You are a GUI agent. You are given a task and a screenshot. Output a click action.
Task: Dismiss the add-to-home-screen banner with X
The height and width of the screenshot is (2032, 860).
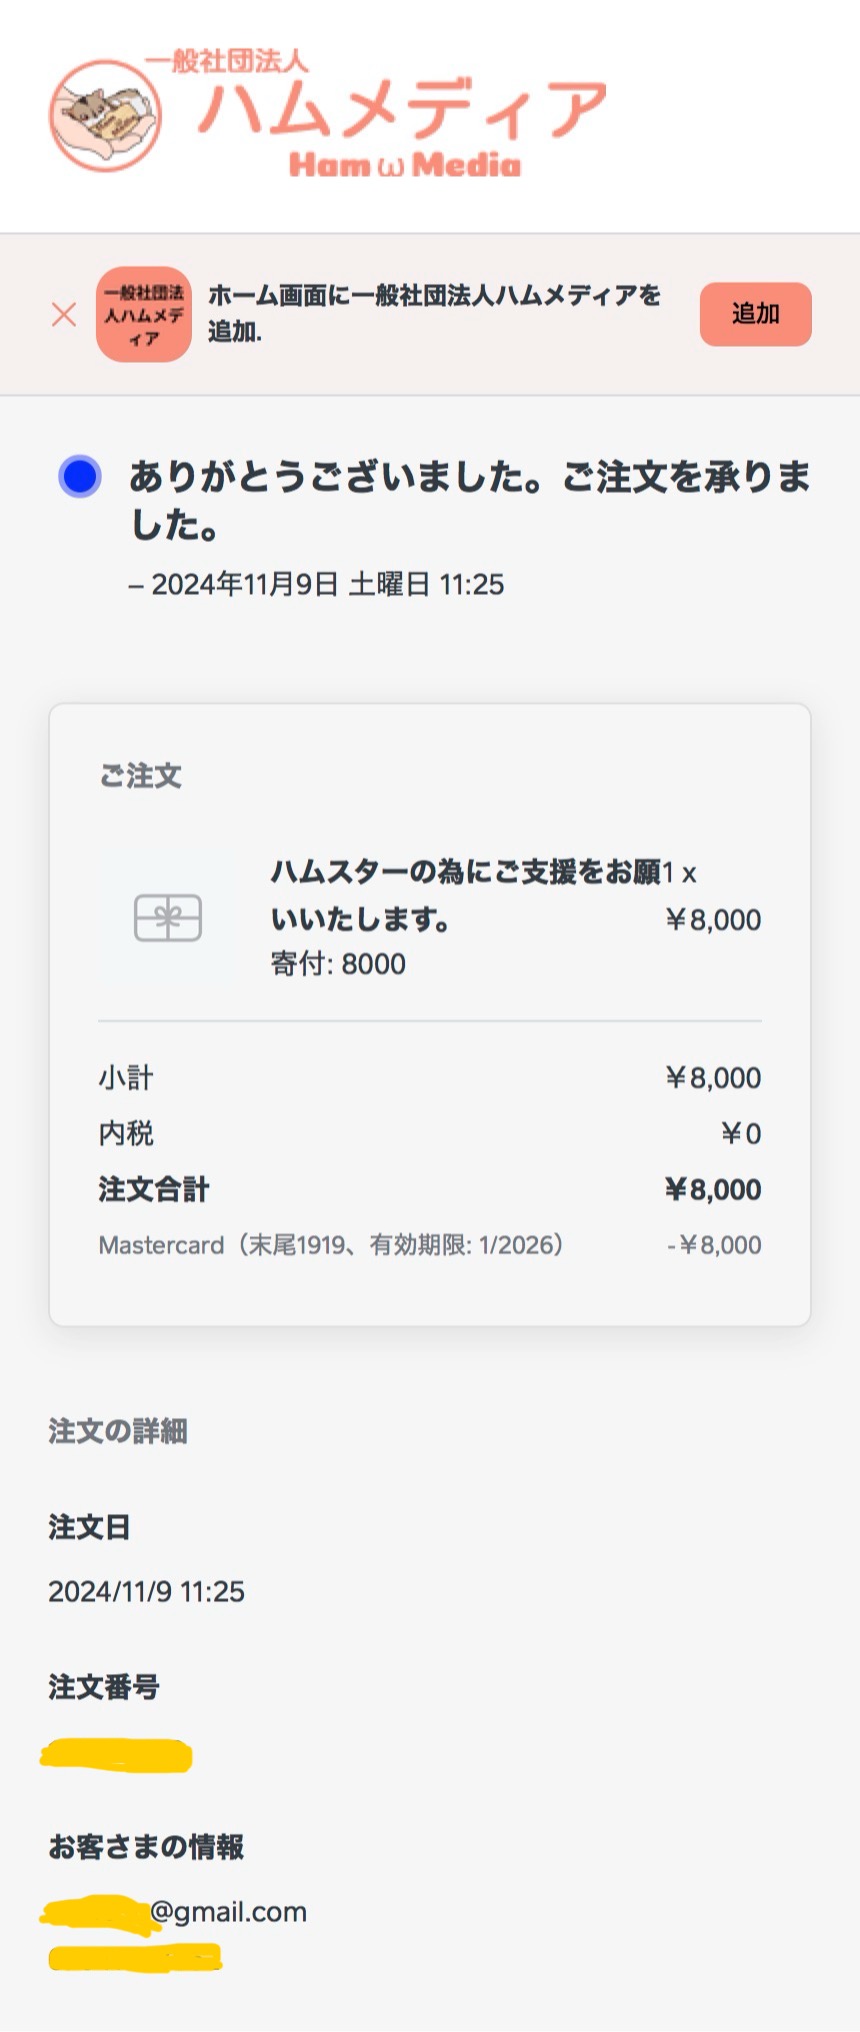[64, 314]
